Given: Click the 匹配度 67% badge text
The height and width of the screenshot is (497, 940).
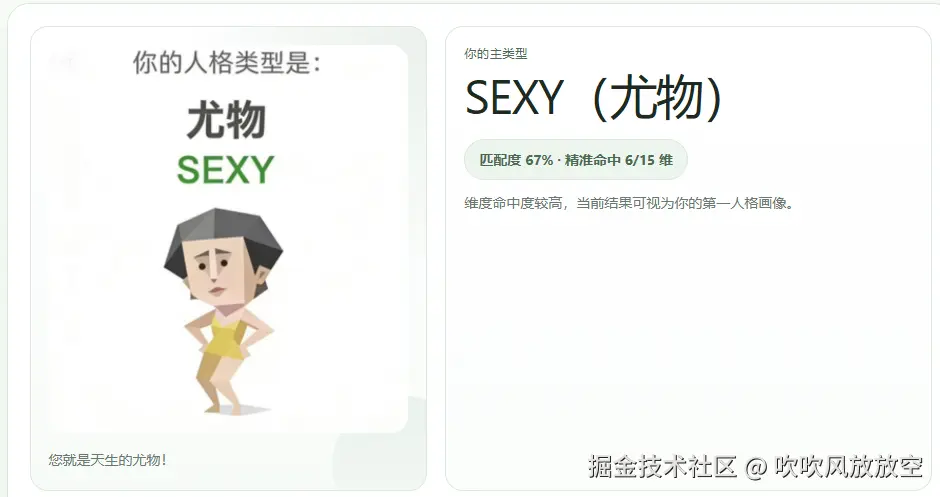Looking at the screenshot, I should [516, 160].
